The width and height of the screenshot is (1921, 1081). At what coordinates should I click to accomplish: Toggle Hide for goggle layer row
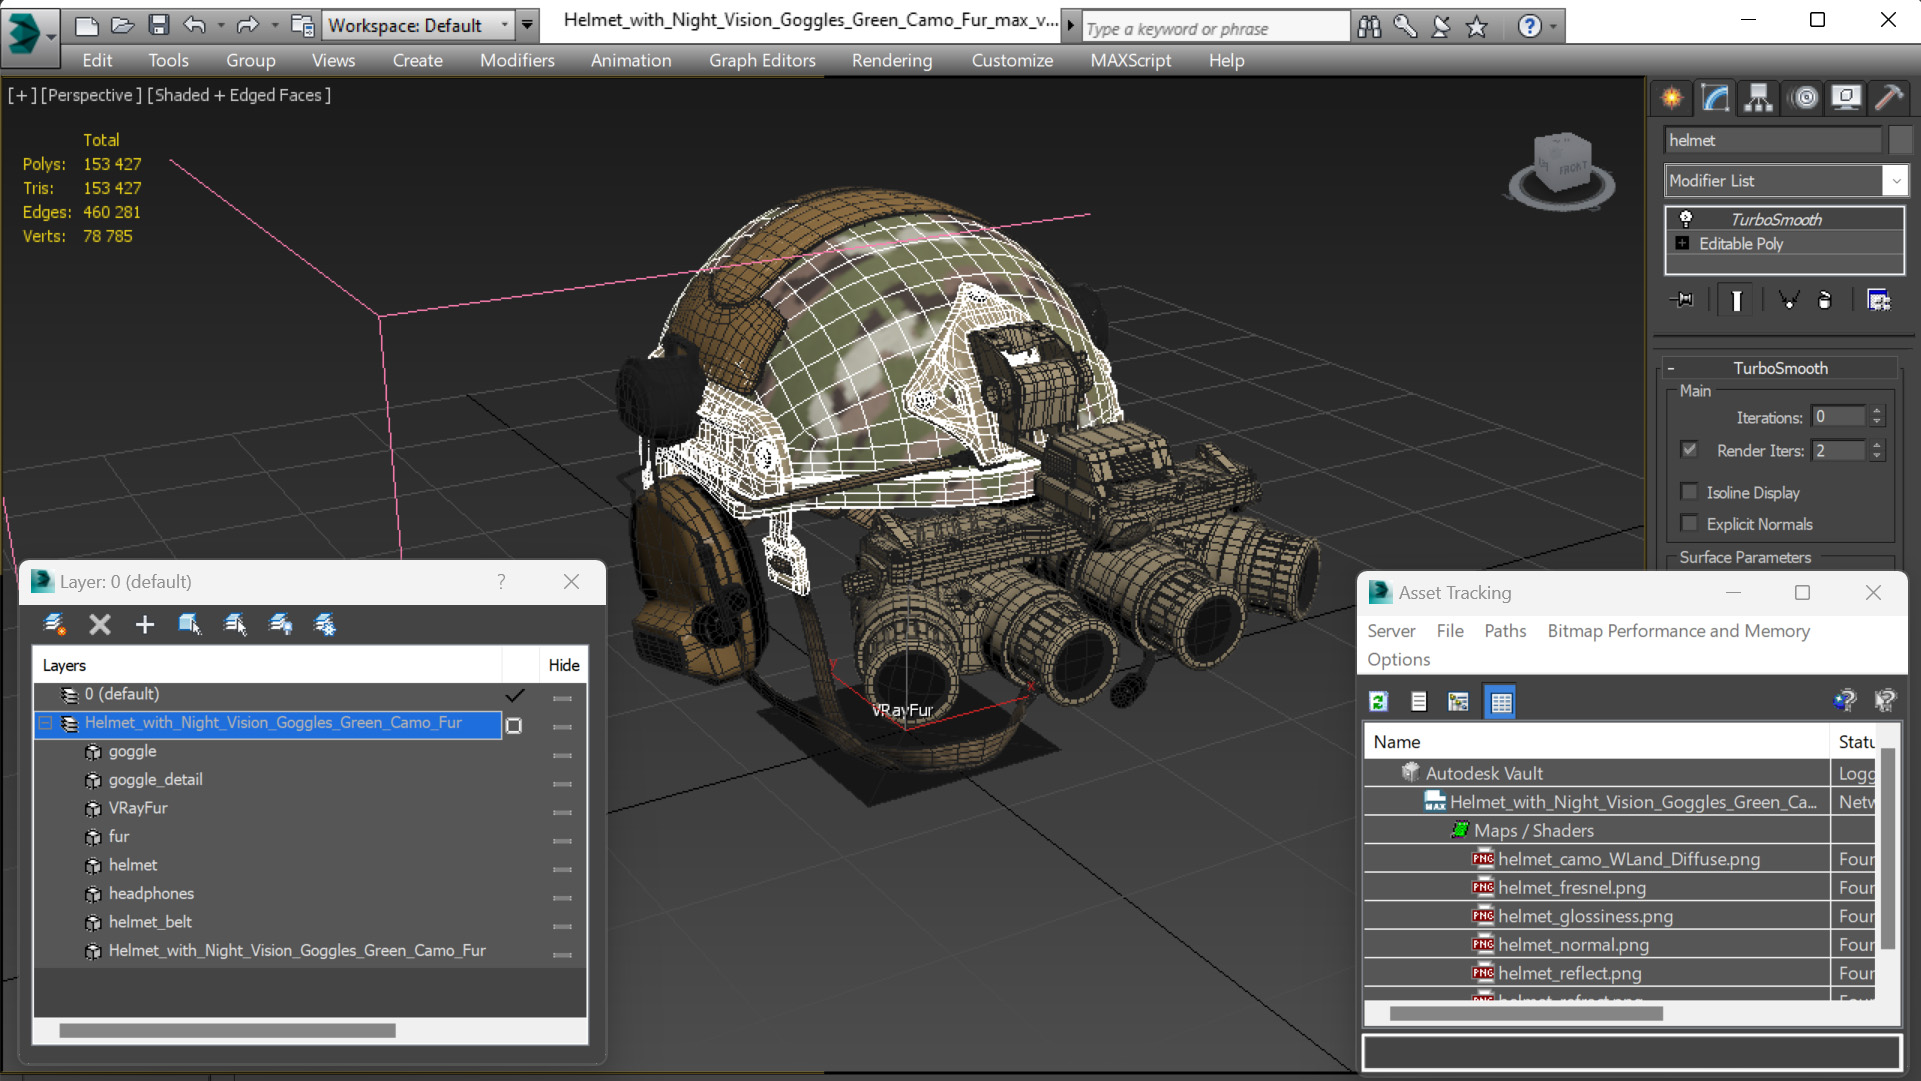(563, 755)
